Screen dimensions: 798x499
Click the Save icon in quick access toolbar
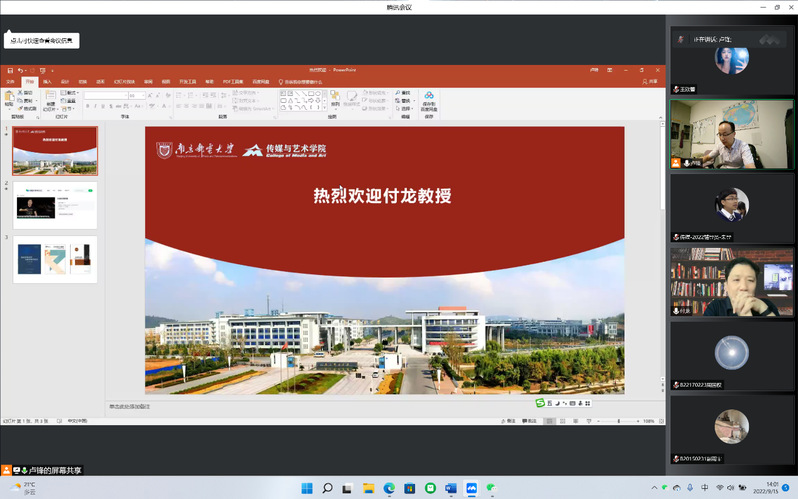click(10, 70)
